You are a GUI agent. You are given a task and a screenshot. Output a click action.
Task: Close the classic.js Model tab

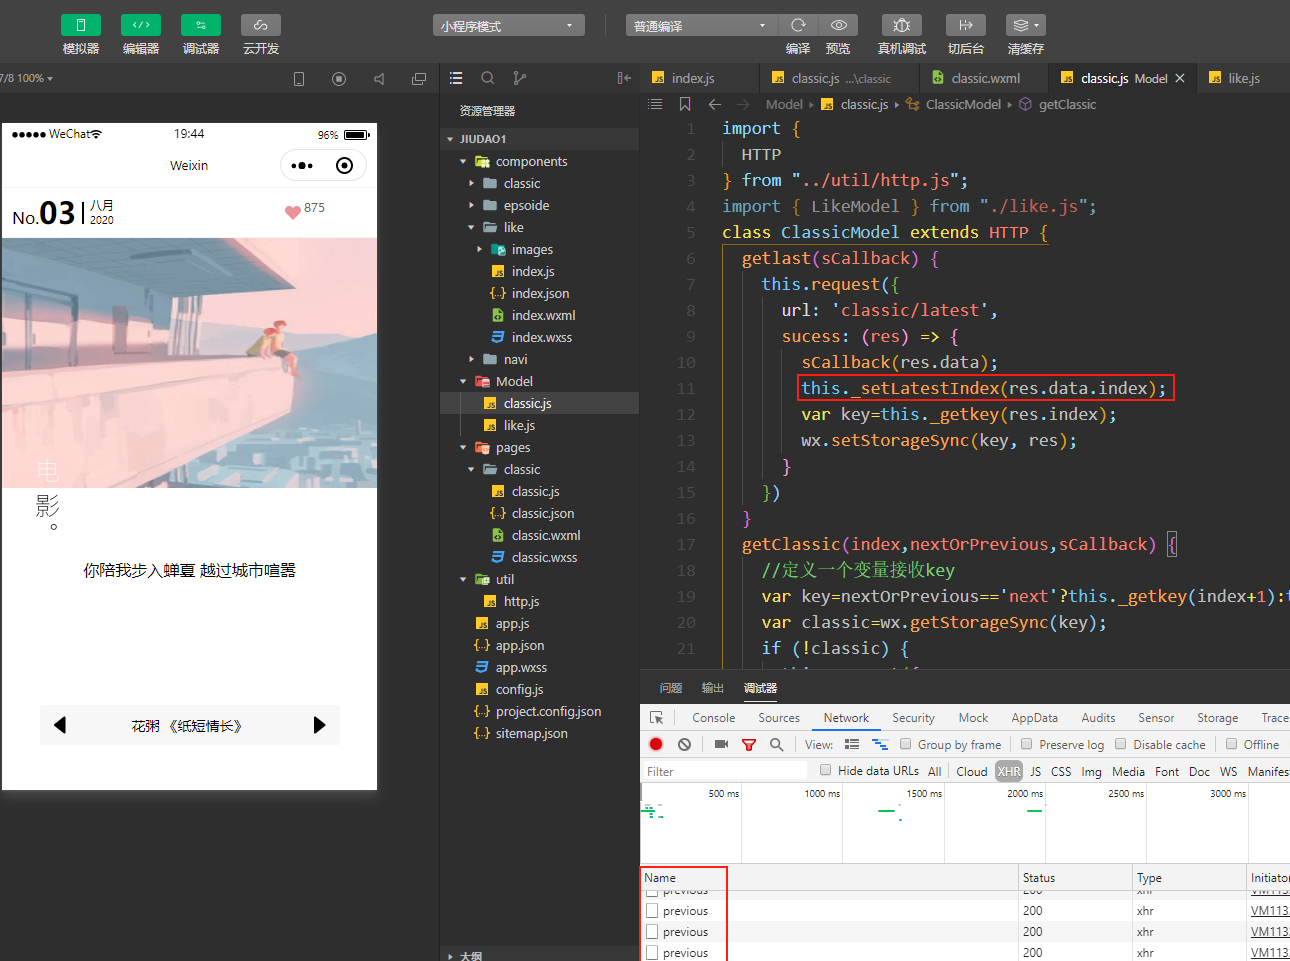(1180, 78)
